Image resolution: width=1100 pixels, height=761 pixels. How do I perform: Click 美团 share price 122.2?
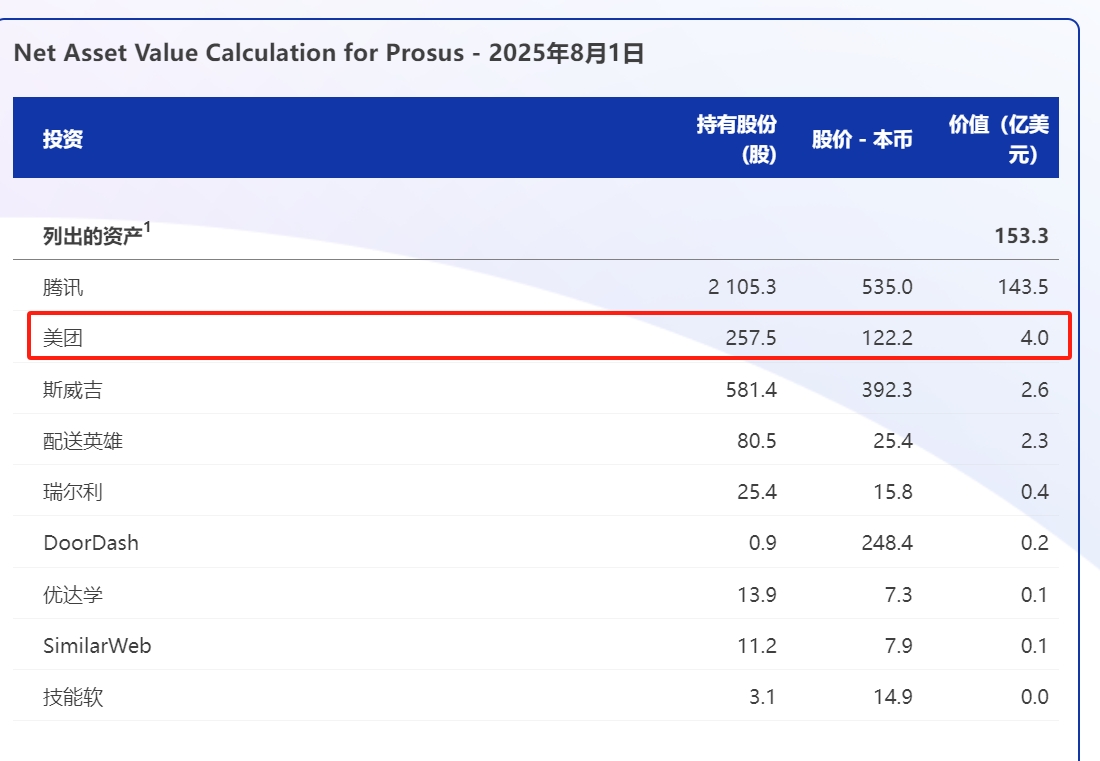(887, 338)
